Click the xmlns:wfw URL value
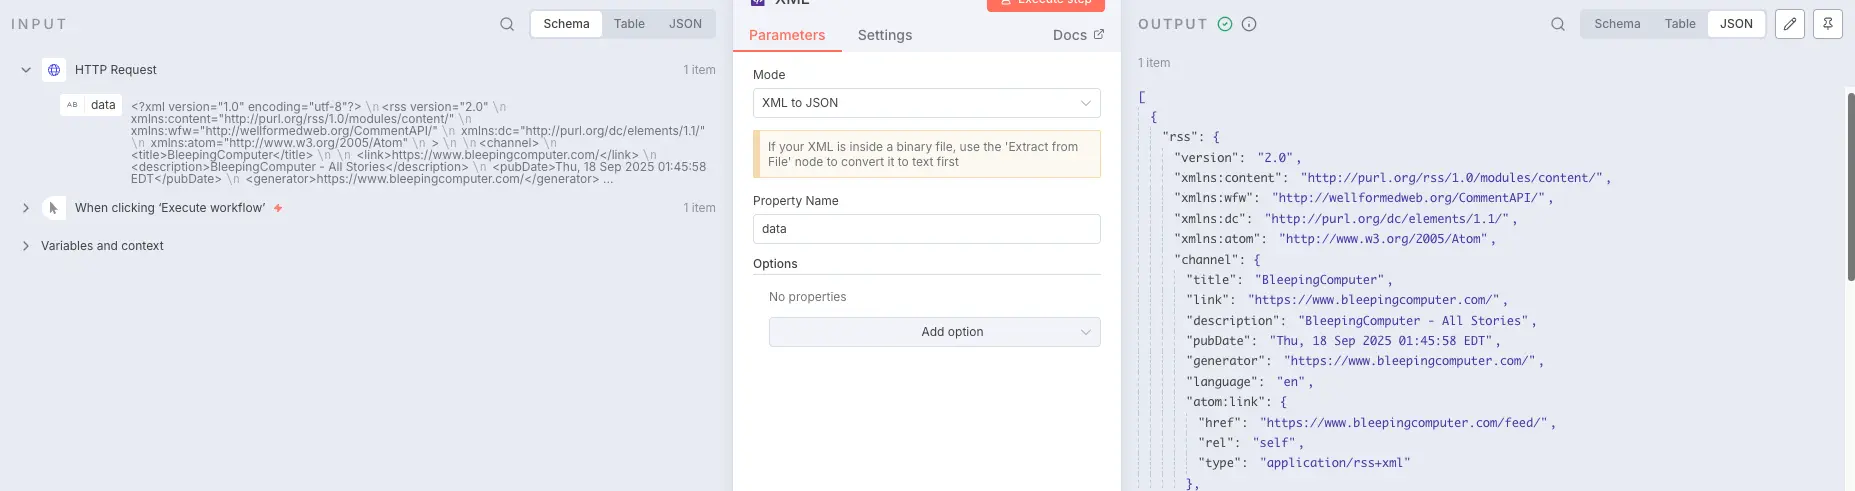The image size is (1855, 491). [x=1410, y=198]
